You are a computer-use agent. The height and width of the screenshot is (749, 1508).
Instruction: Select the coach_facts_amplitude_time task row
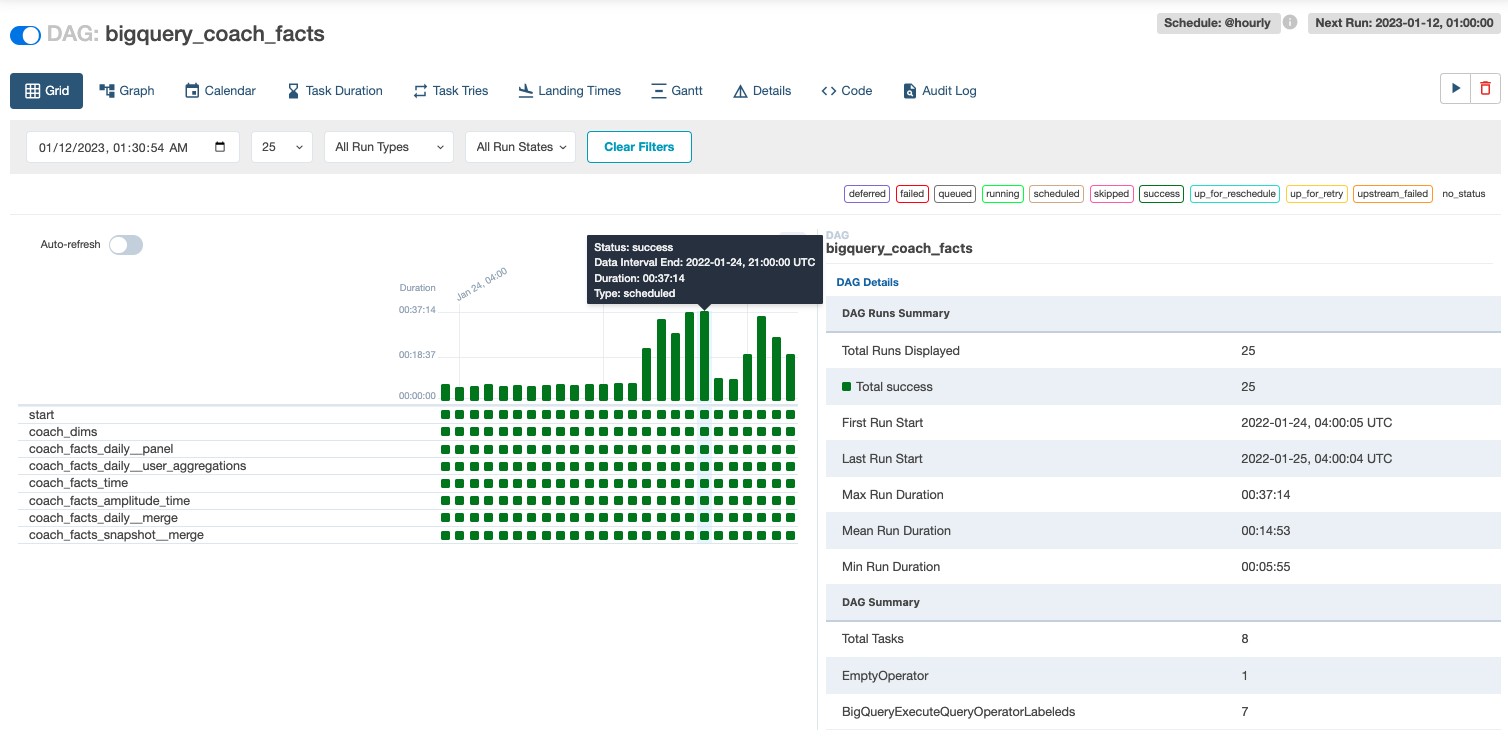[407, 501]
